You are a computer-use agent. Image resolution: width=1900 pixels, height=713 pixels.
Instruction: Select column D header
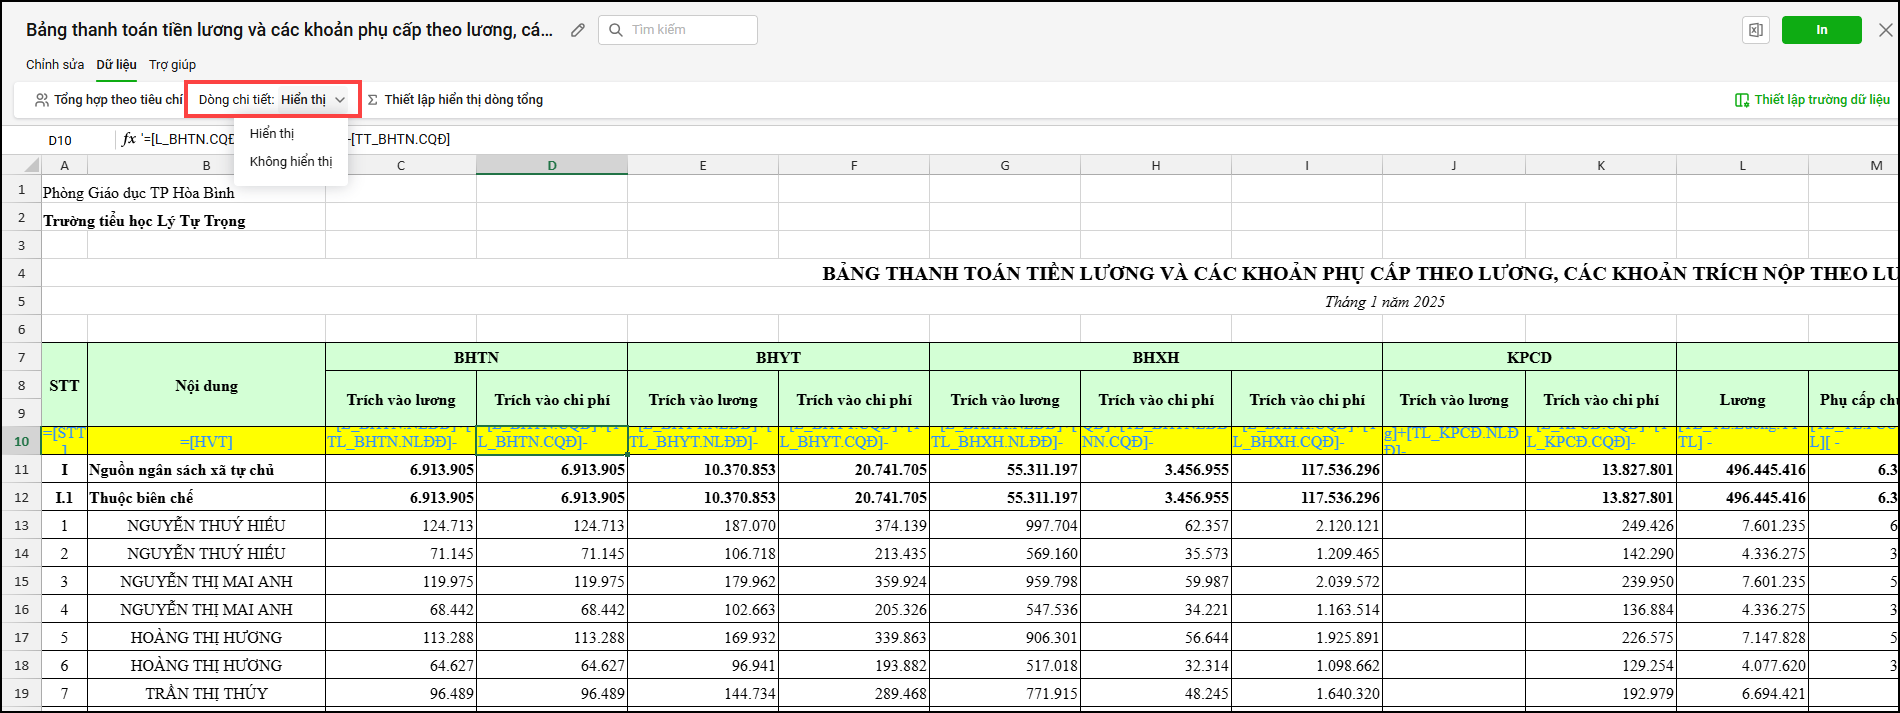click(x=551, y=165)
